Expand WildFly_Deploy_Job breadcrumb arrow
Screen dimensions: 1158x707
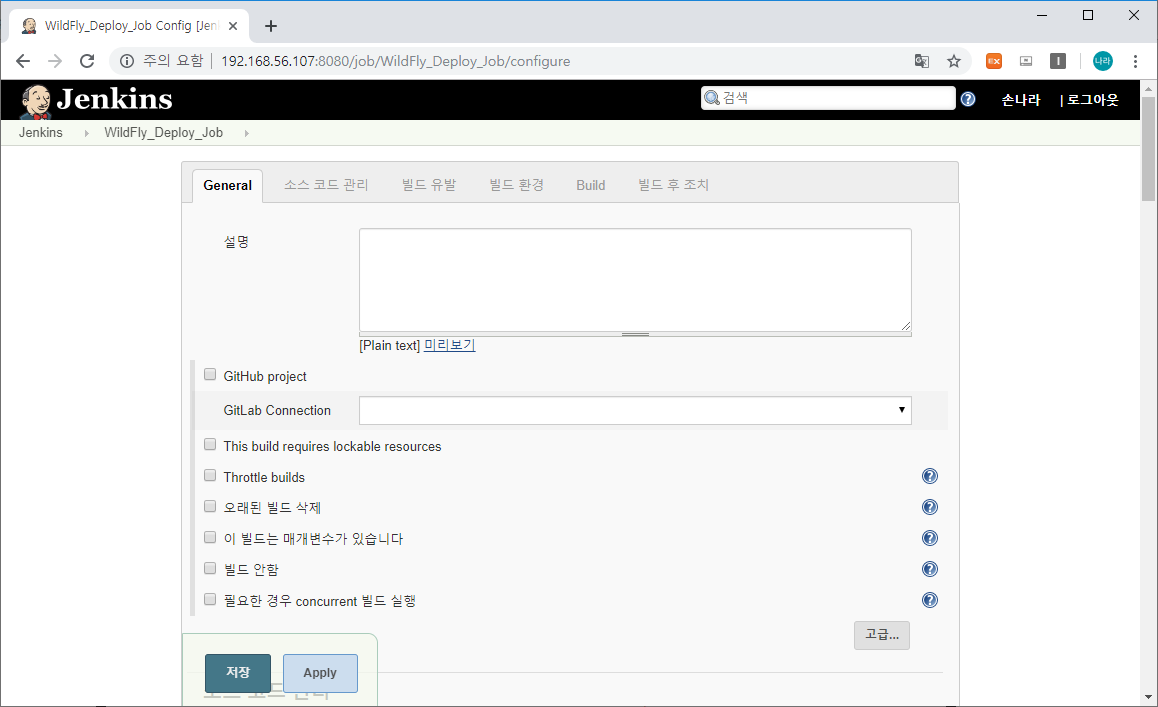click(246, 133)
